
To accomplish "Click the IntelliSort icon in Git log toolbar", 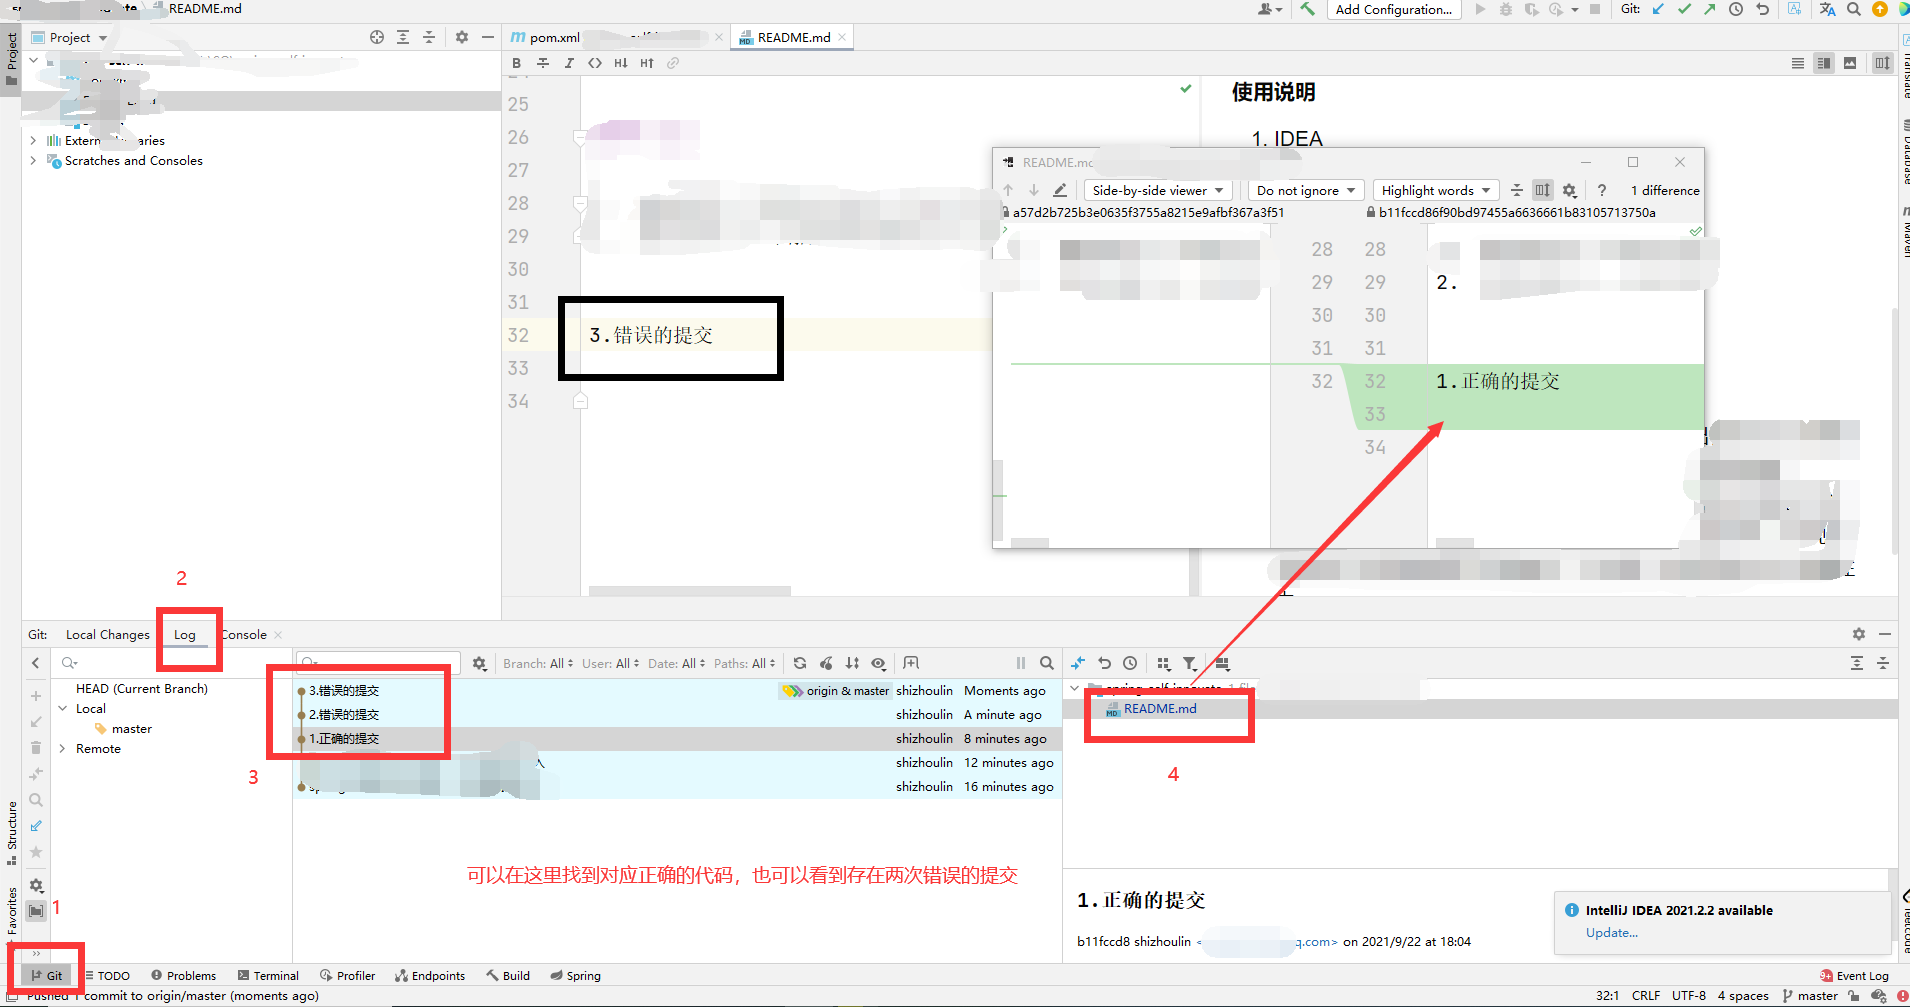I will pyautogui.click(x=852, y=663).
